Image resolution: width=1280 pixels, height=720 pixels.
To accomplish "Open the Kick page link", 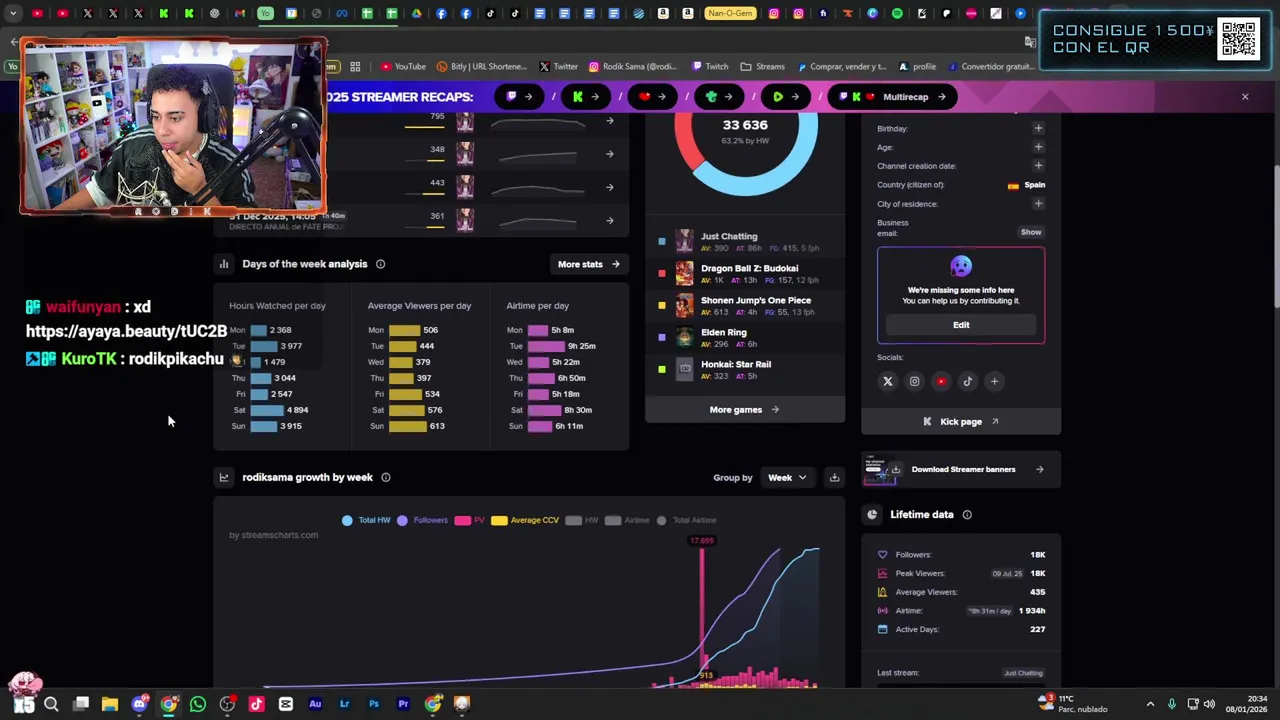I will 961,422.
